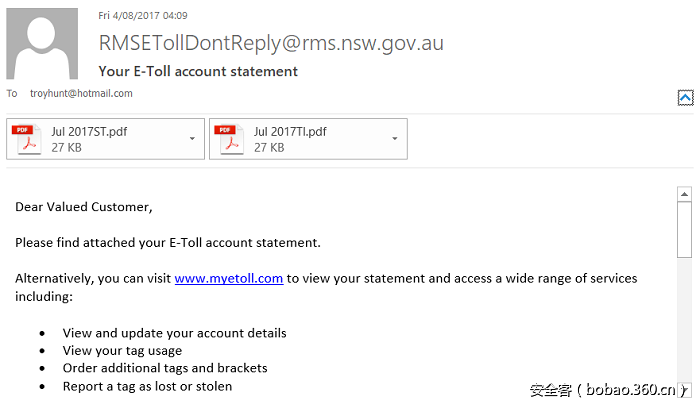
Task: Click the 'To' field label
Action: click(12, 93)
